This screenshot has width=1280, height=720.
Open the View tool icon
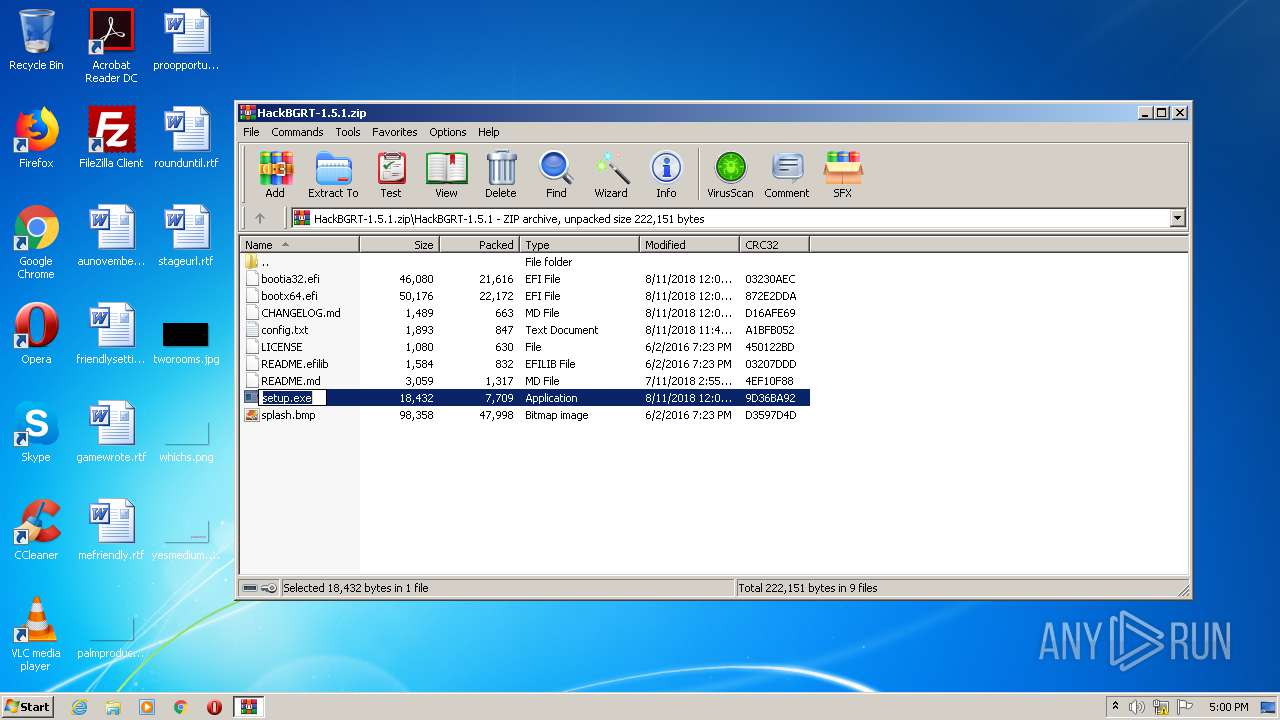446,175
